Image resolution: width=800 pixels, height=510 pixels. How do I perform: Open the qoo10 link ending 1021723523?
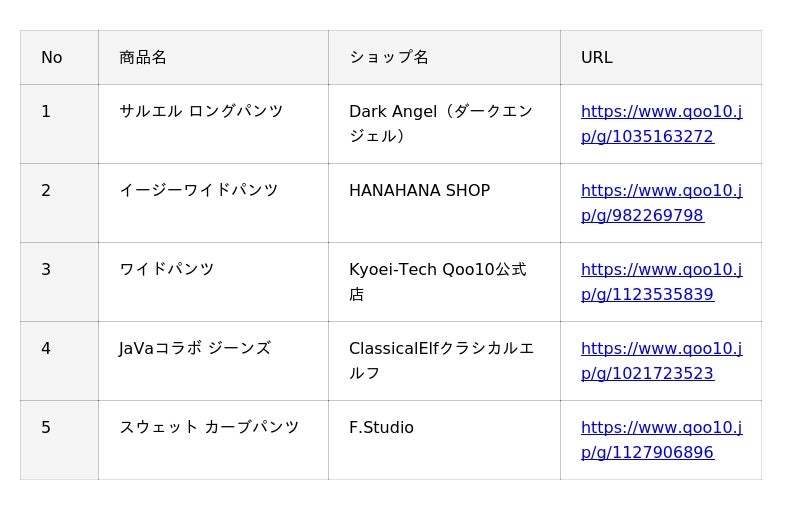tap(660, 361)
